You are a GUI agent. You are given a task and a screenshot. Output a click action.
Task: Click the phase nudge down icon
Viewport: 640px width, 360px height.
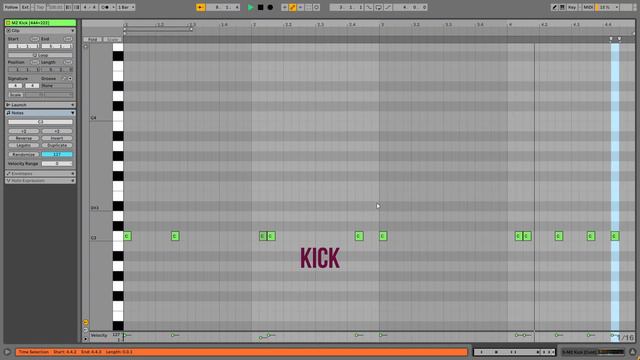point(69,7)
